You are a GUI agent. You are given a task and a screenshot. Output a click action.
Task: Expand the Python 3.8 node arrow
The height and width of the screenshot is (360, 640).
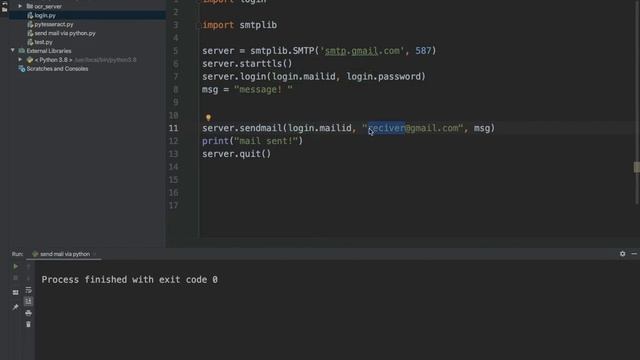(20, 60)
